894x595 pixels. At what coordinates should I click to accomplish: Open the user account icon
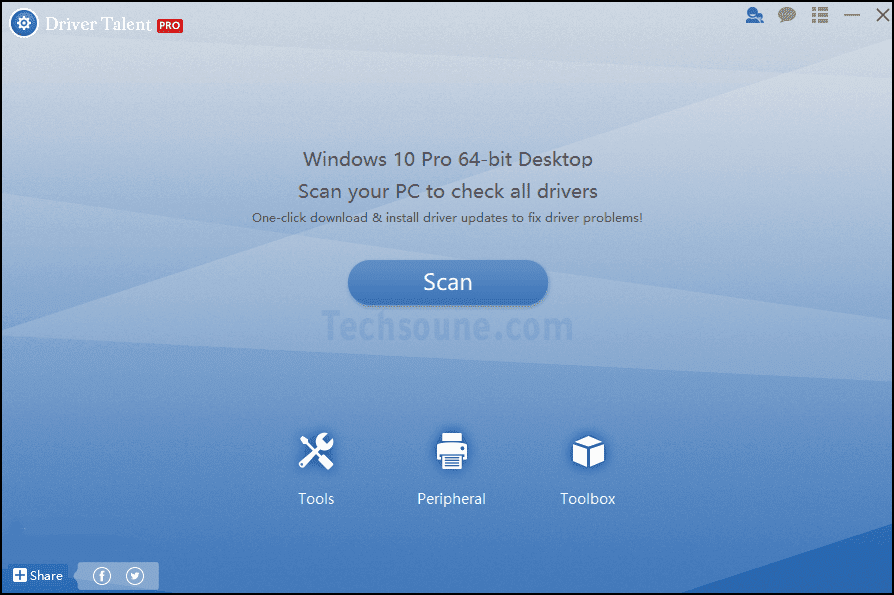click(x=754, y=15)
